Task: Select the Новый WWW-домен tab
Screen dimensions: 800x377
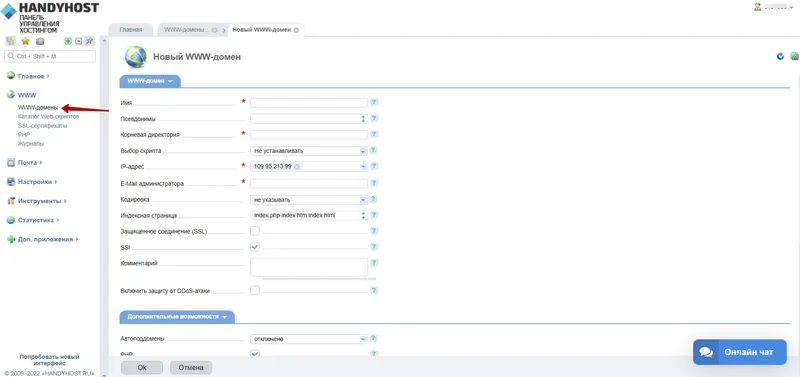Action: click(262, 30)
